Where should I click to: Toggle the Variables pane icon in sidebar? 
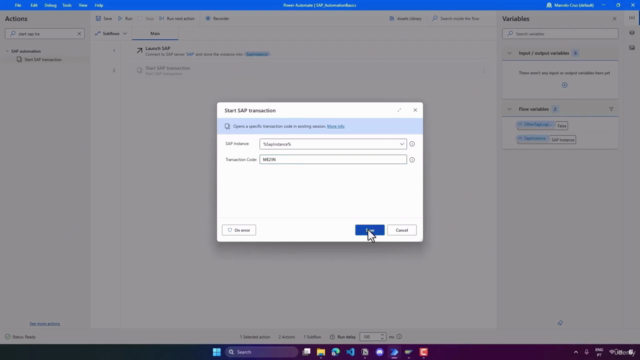point(632,18)
